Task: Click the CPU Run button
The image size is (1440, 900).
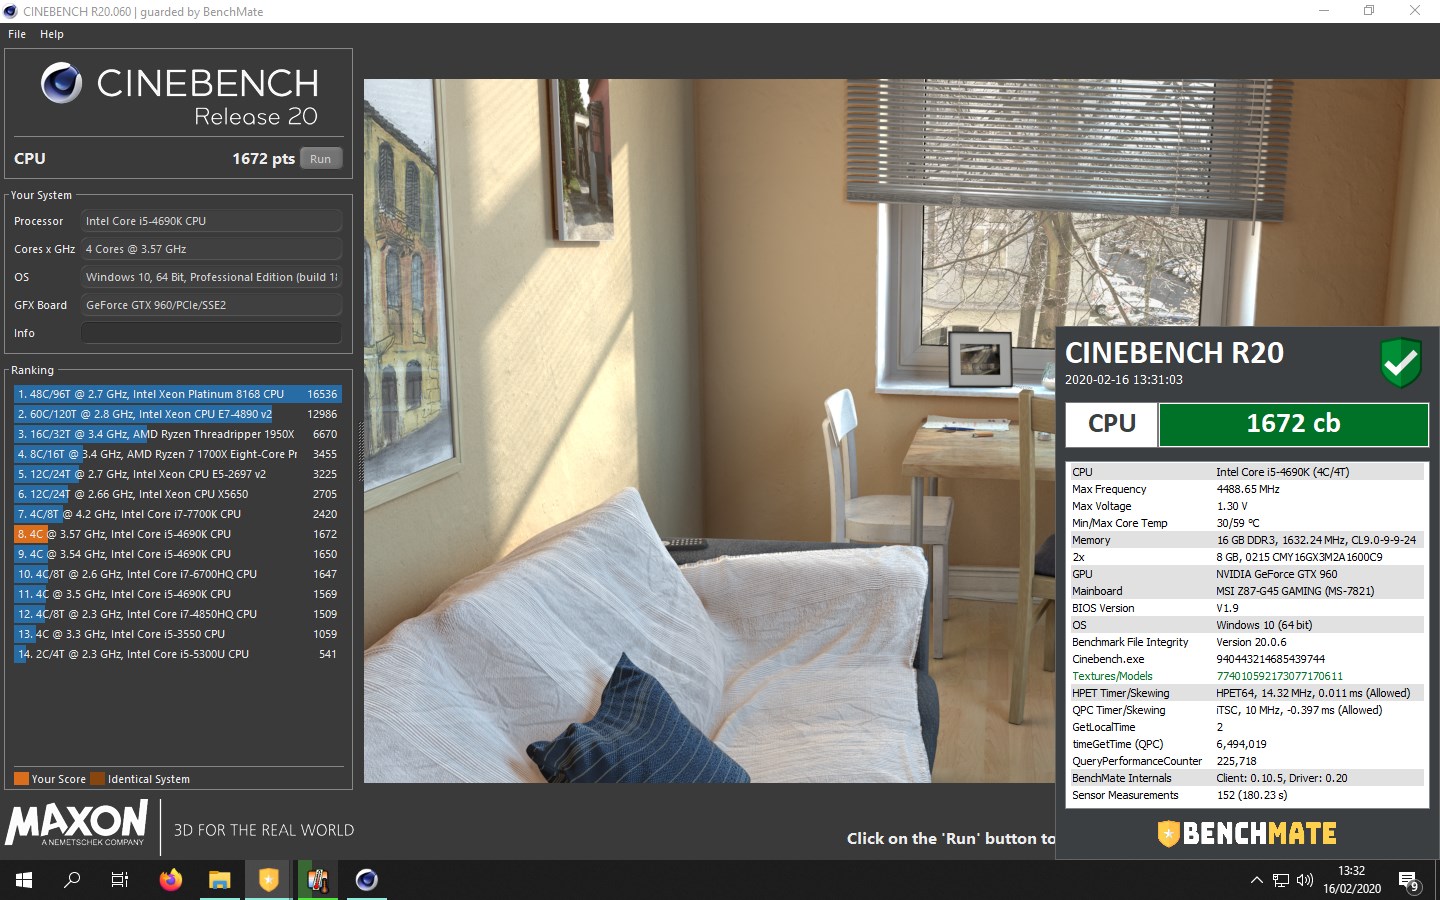Action: 321,158
